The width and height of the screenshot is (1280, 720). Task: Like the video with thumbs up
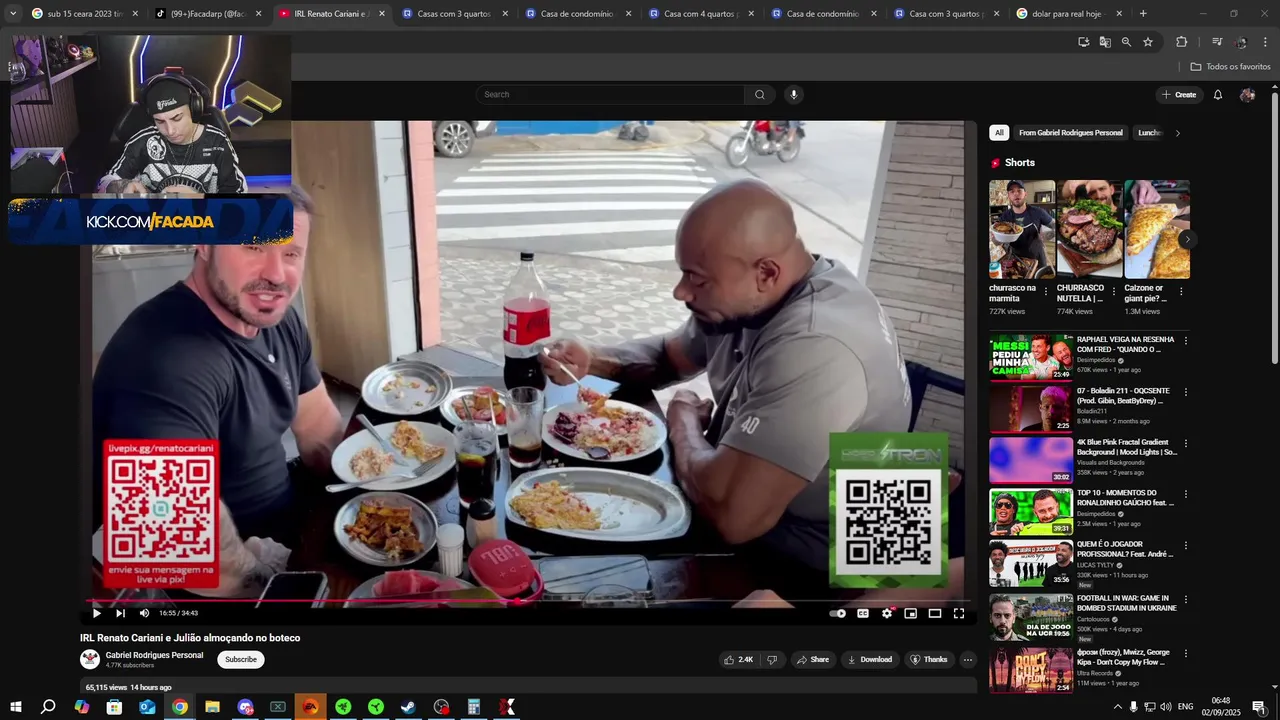click(739, 660)
